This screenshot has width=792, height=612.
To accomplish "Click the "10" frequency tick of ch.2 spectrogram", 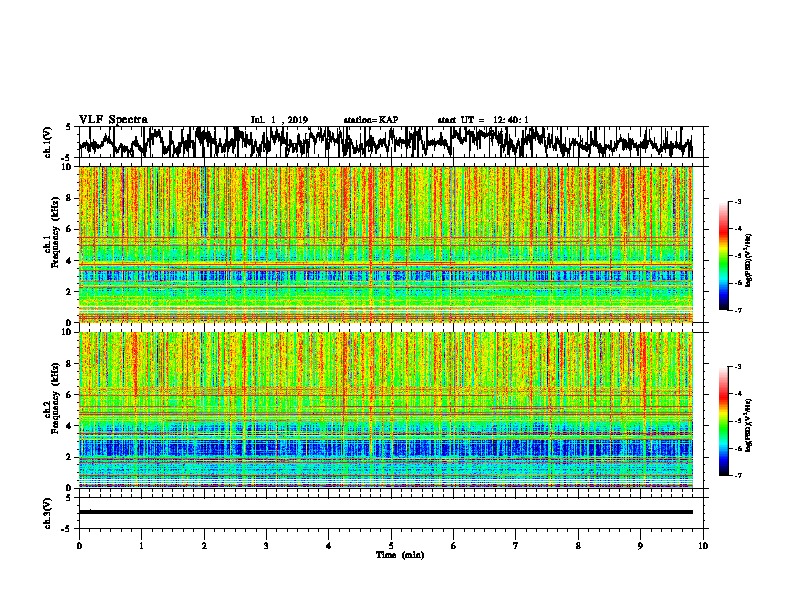I will click(x=68, y=332).
